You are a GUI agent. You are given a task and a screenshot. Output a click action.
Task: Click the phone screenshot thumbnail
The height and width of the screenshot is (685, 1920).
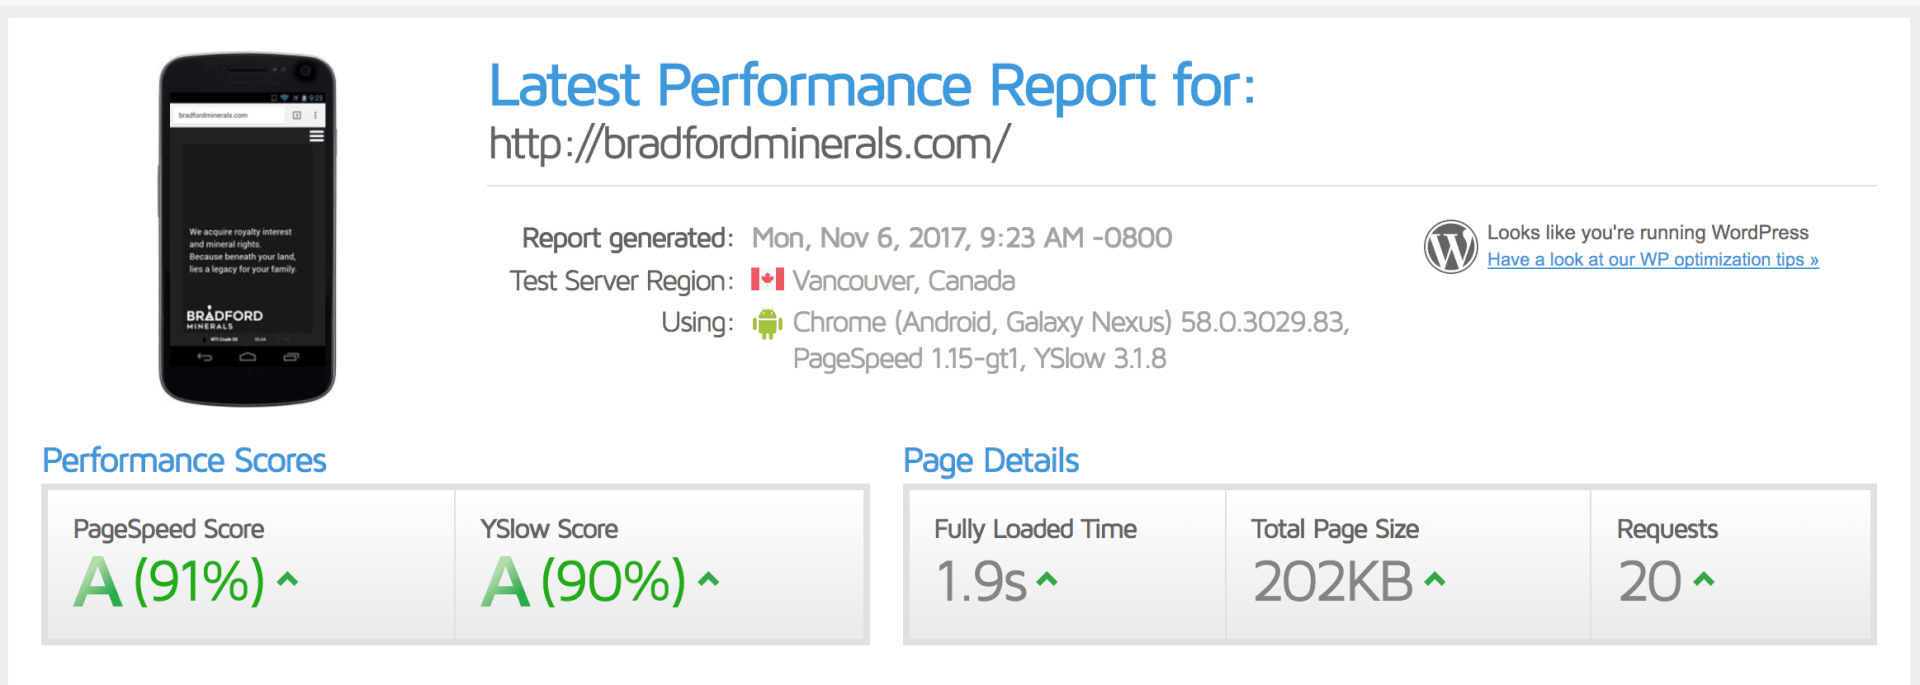click(247, 230)
